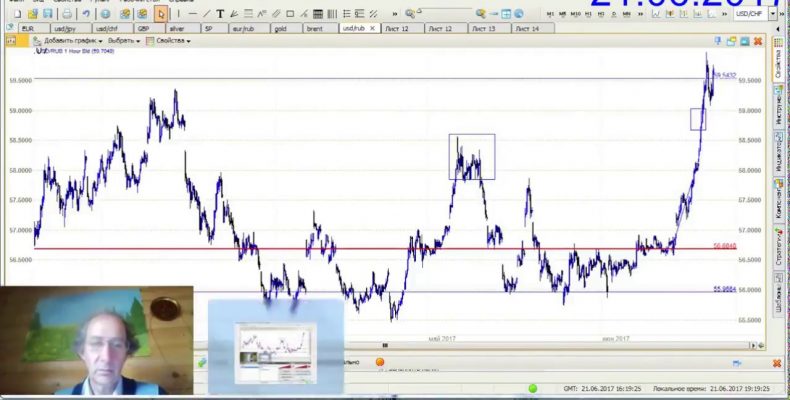This screenshot has height=400, width=790.
Task: Select the rectangle drawing tool
Action: click(x=290, y=14)
